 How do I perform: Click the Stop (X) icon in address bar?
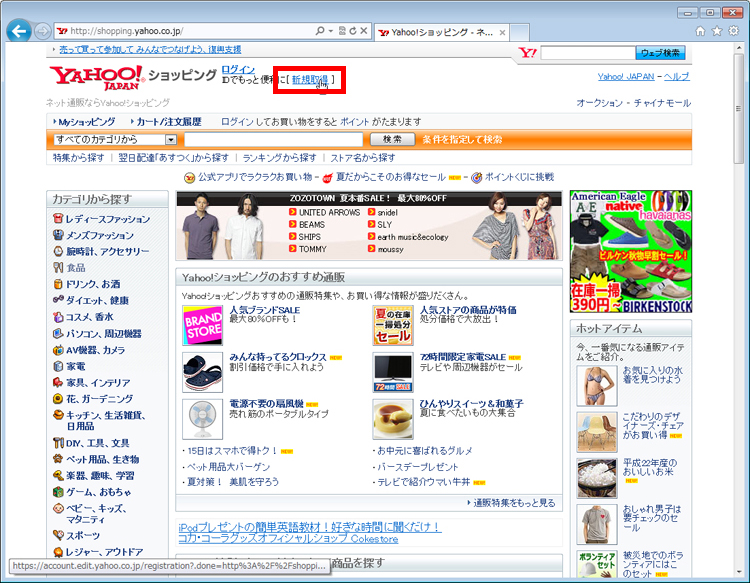point(364,31)
